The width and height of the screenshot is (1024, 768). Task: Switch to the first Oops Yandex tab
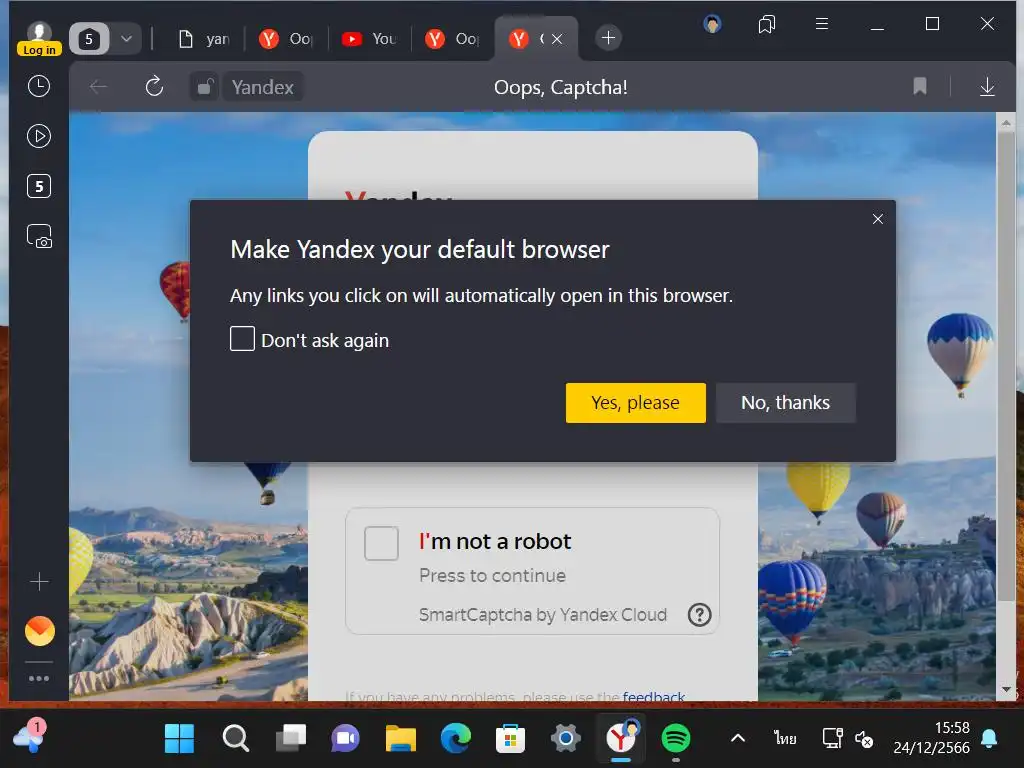(x=285, y=39)
